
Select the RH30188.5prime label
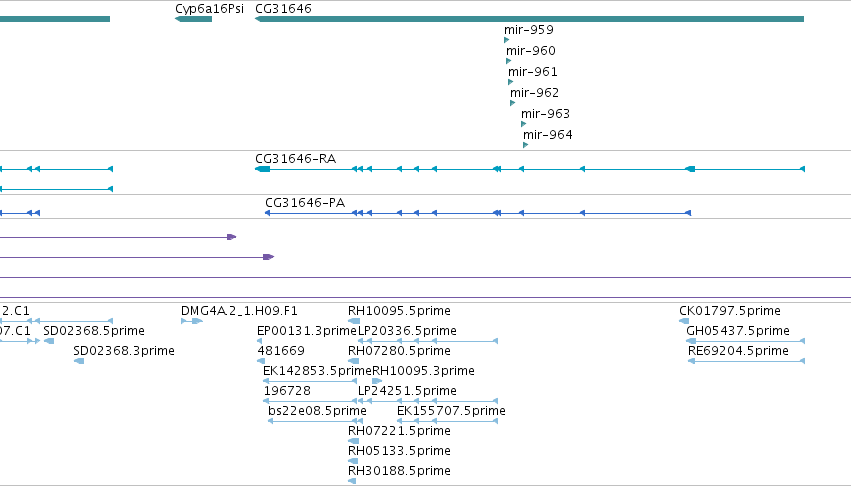pos(399,471)
